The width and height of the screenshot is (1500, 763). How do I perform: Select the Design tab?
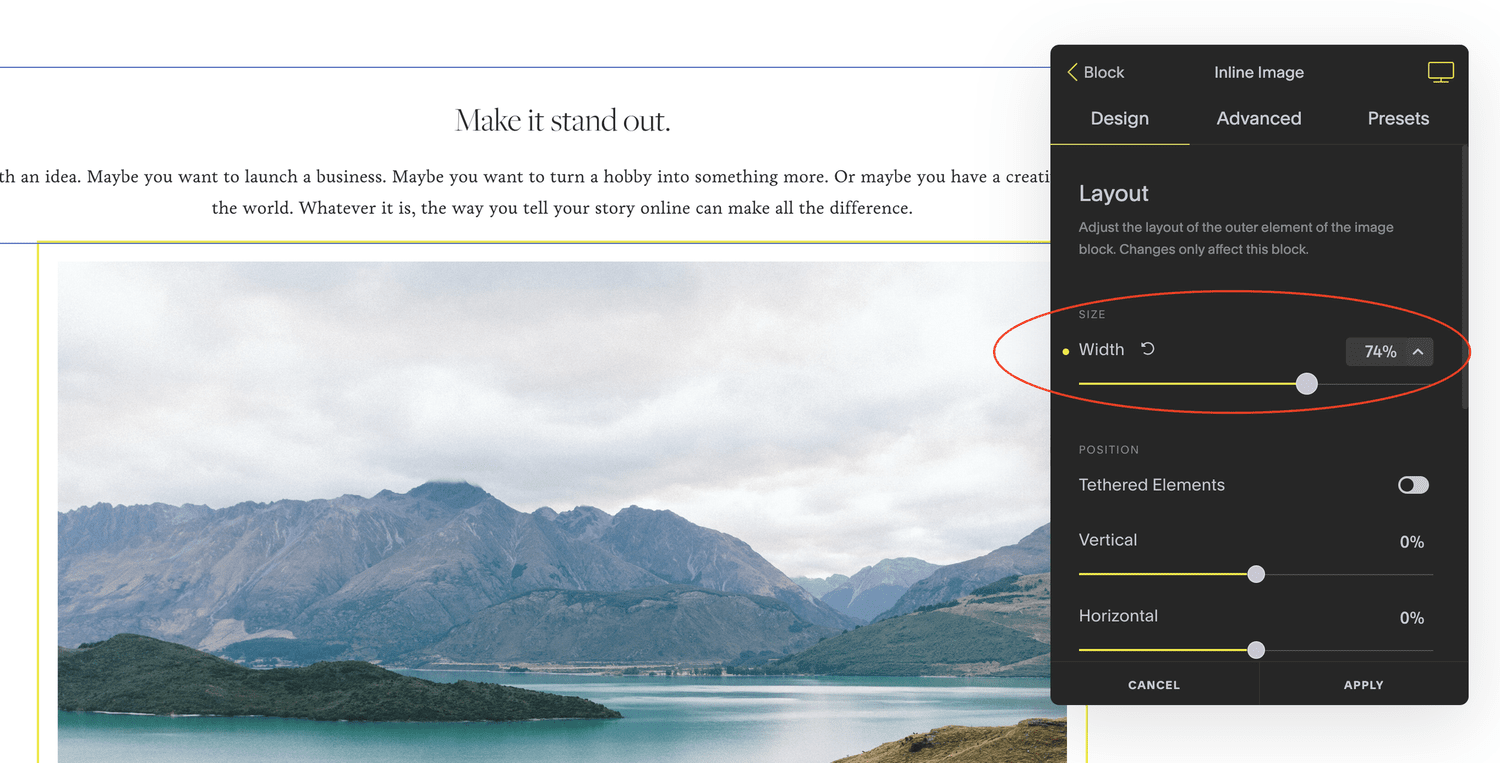pyautogui.click(x=1119, y=118)
